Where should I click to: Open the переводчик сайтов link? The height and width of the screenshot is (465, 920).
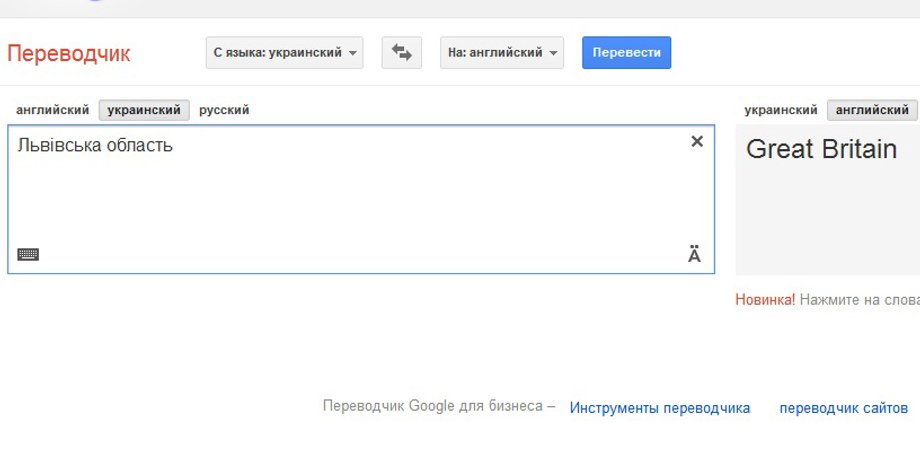(843, 408)
